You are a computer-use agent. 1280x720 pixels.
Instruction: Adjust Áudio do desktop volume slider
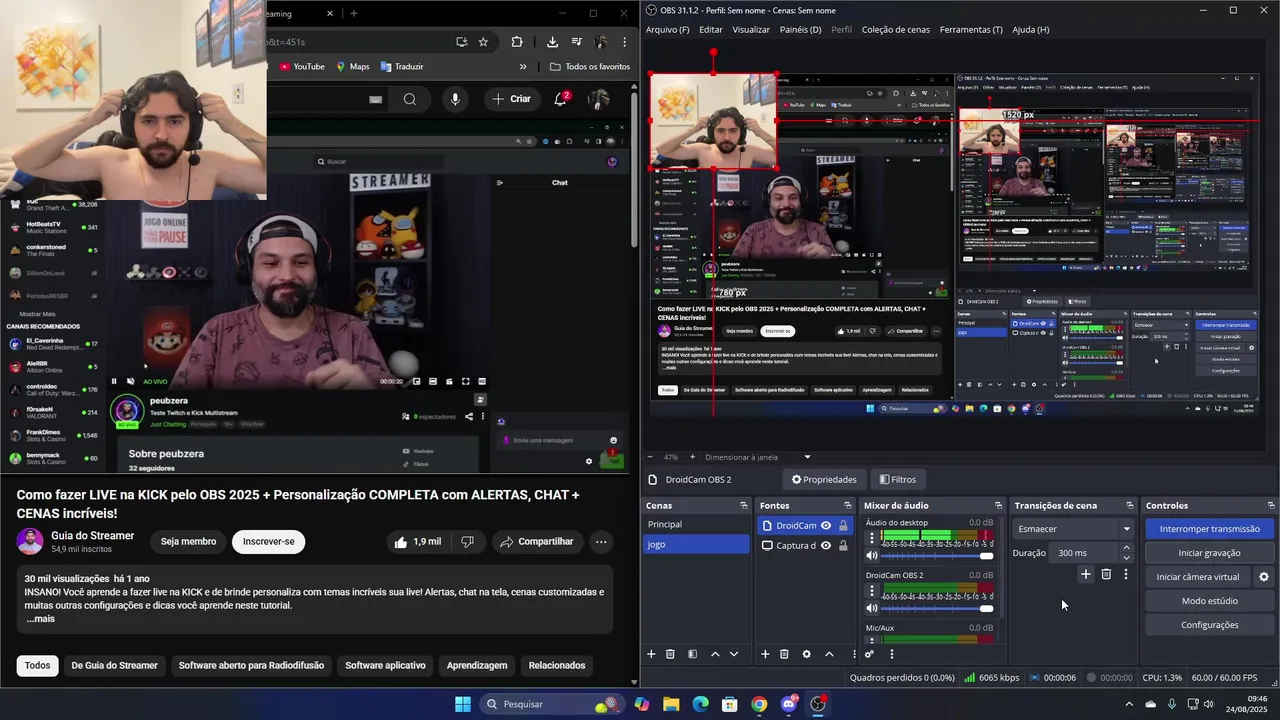coord(937,555)
